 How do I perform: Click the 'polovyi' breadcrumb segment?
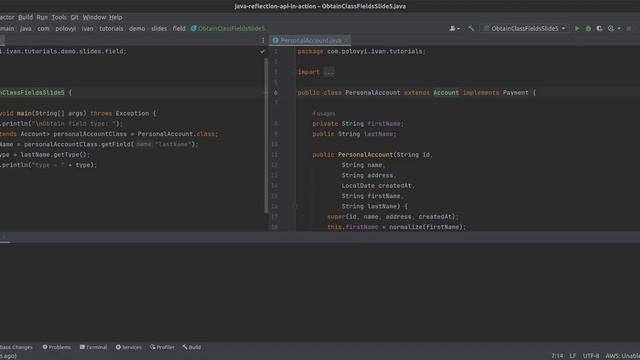click(66, 29)
